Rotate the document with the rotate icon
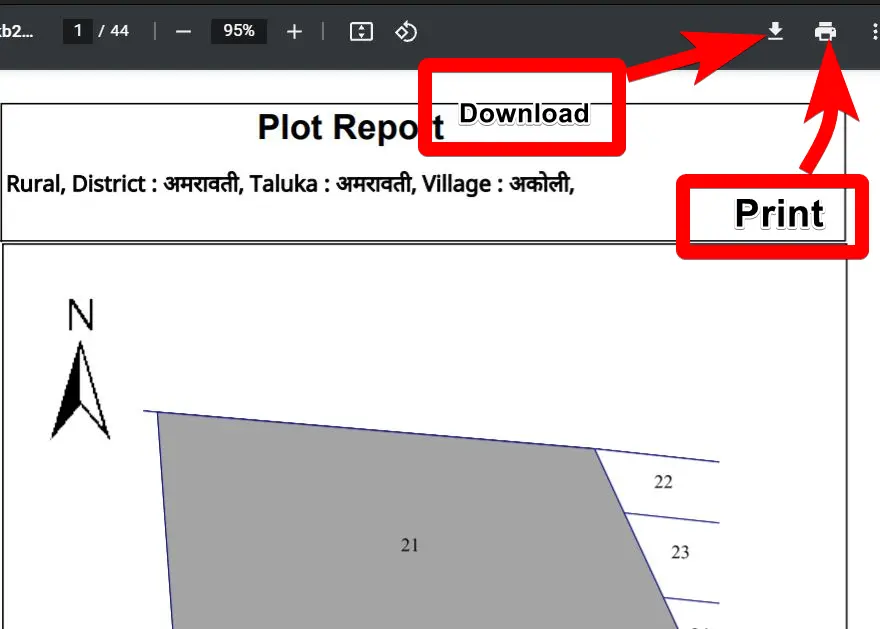 point(405,32)
